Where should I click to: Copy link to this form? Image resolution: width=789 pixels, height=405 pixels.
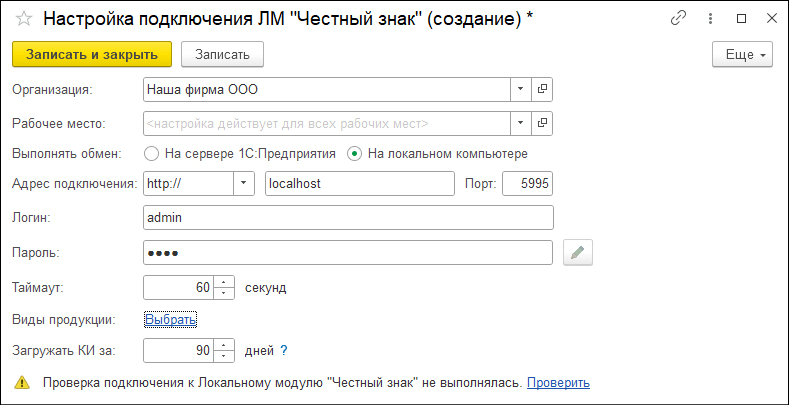coord(679,19)
